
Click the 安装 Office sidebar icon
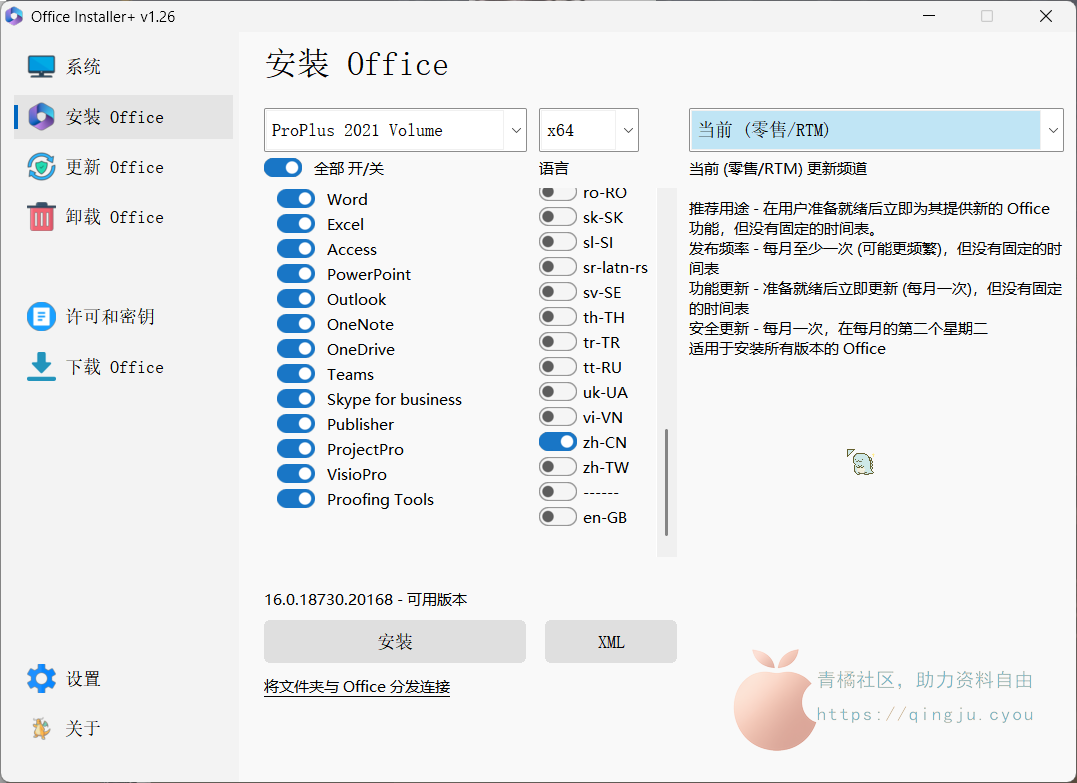tap(41, 117)
